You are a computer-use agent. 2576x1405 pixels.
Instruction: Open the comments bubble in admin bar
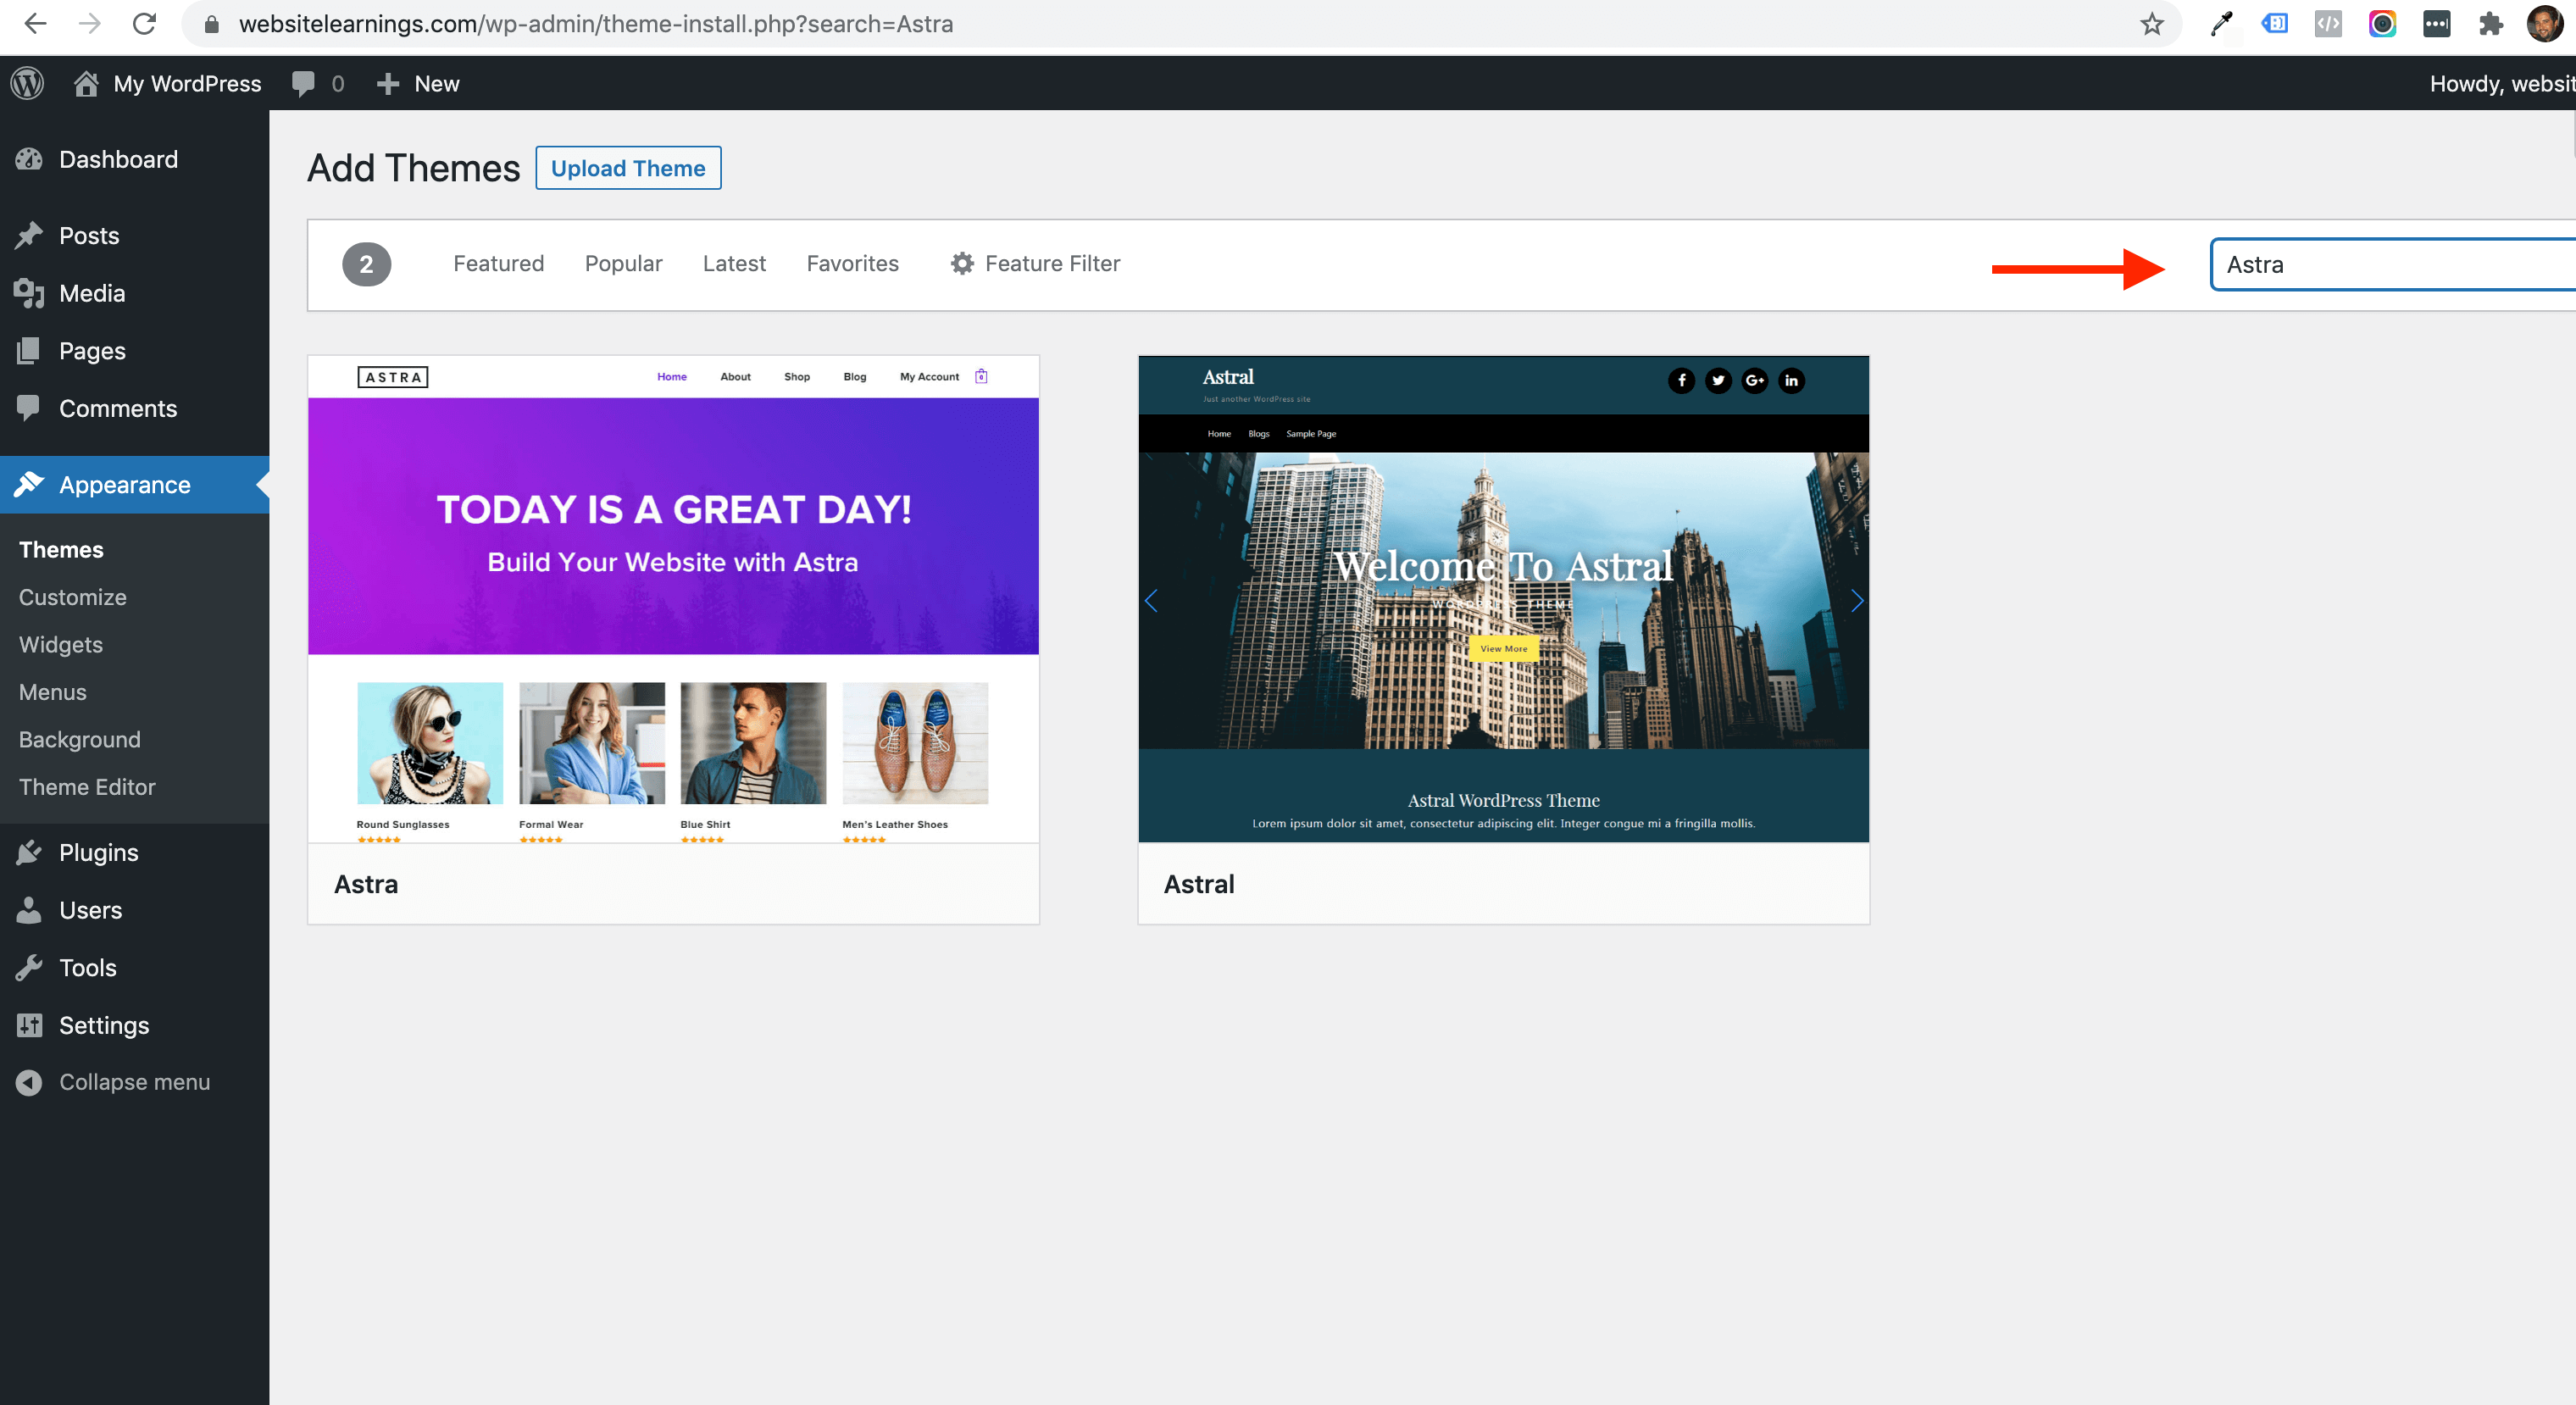[317, 83]
